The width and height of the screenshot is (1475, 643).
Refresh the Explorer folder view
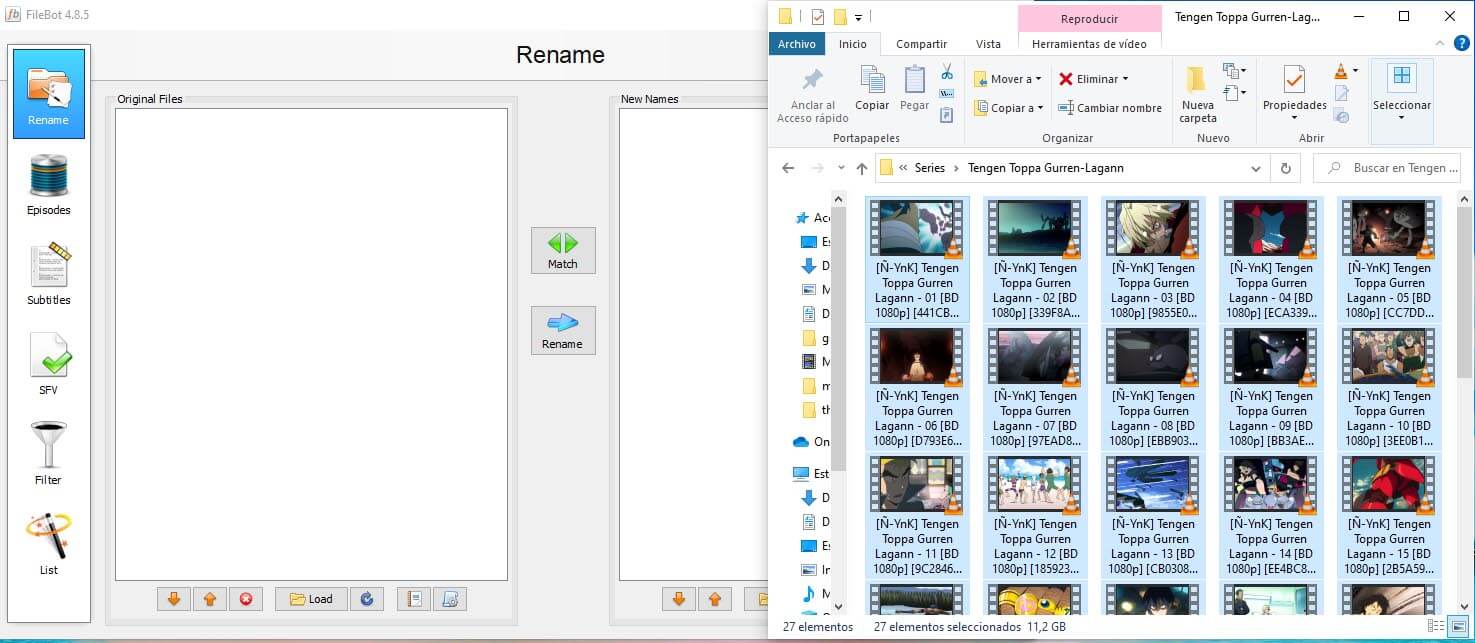[1285, 168]
